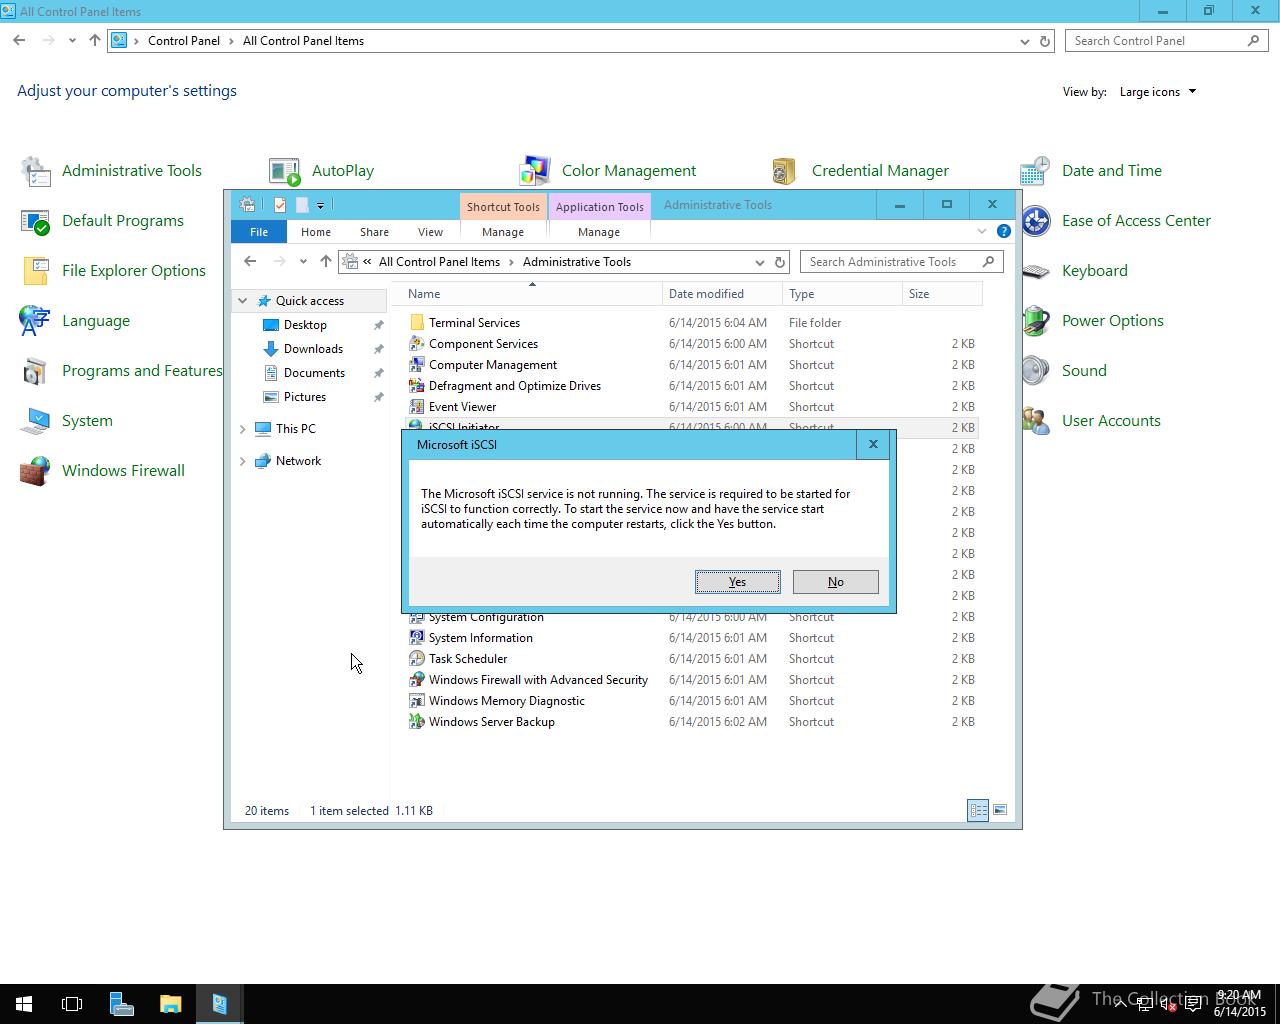Select the Computer Management shortcut icon
Viewport: 1280px width, 1024px height.
click(417, 365)
